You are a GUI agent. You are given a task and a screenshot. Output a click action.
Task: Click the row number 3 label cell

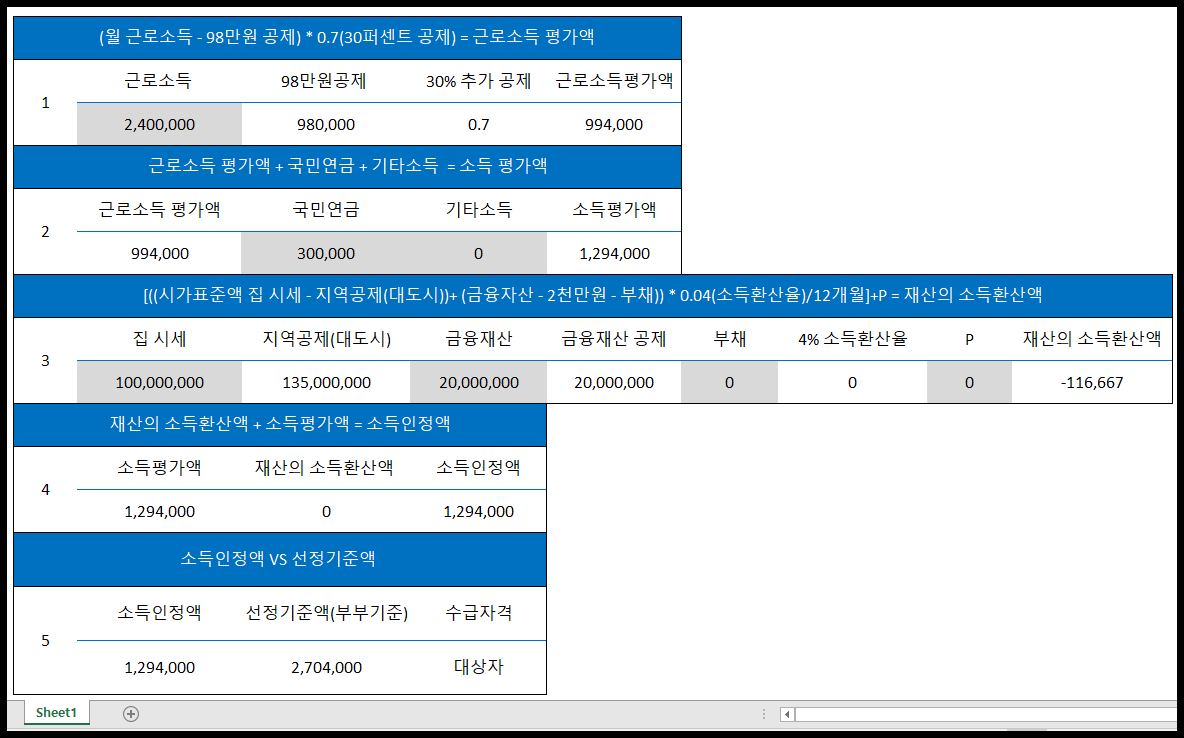(45, 361)
